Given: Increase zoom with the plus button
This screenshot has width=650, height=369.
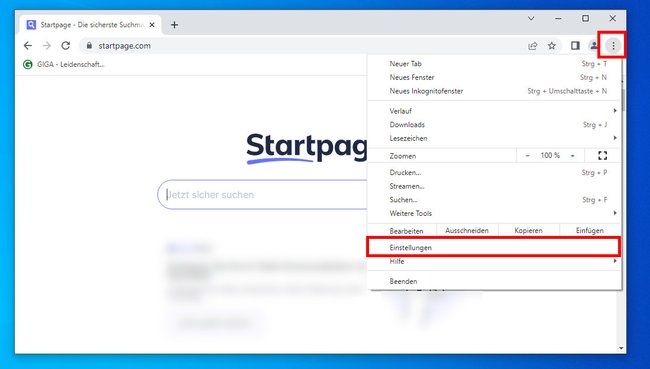Looking at the screenshot, I should 572,155.
